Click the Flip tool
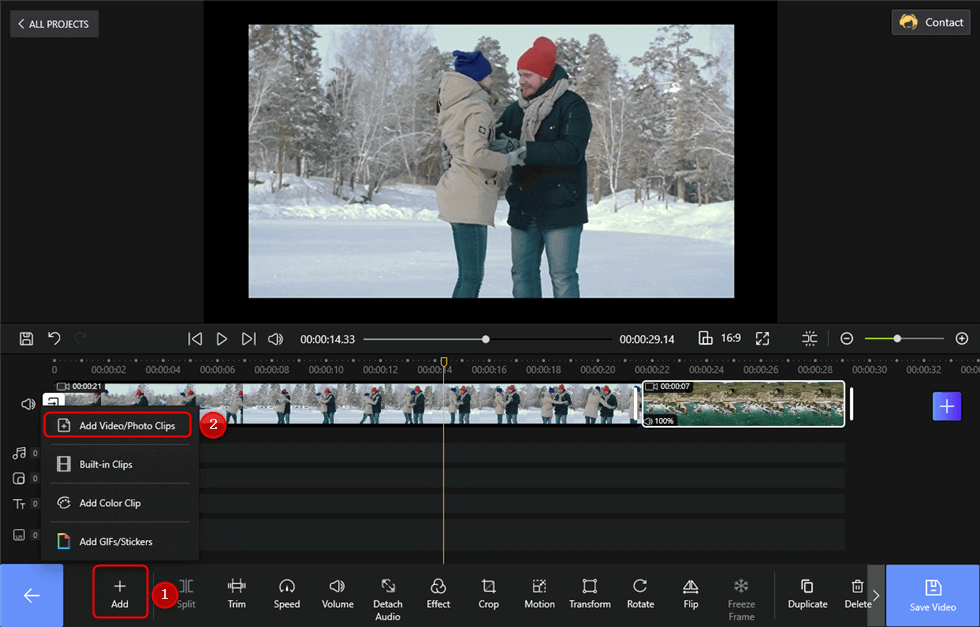Image resolution: width=980 pixels, height=627 pixels. point(691,593)
